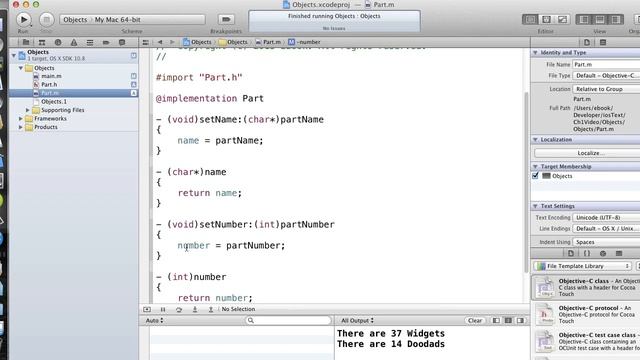Clear the console output

click(475, 320)
